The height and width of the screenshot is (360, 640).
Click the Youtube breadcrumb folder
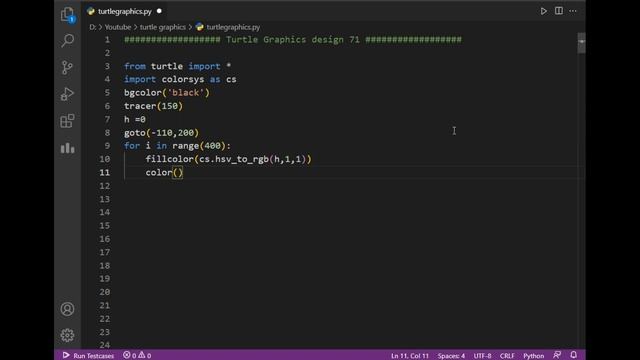[x=118, y=27]
